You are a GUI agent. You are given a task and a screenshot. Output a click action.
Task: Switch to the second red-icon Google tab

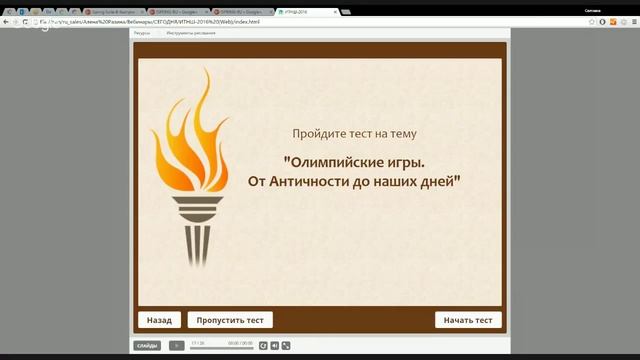(x=178, y=12)
